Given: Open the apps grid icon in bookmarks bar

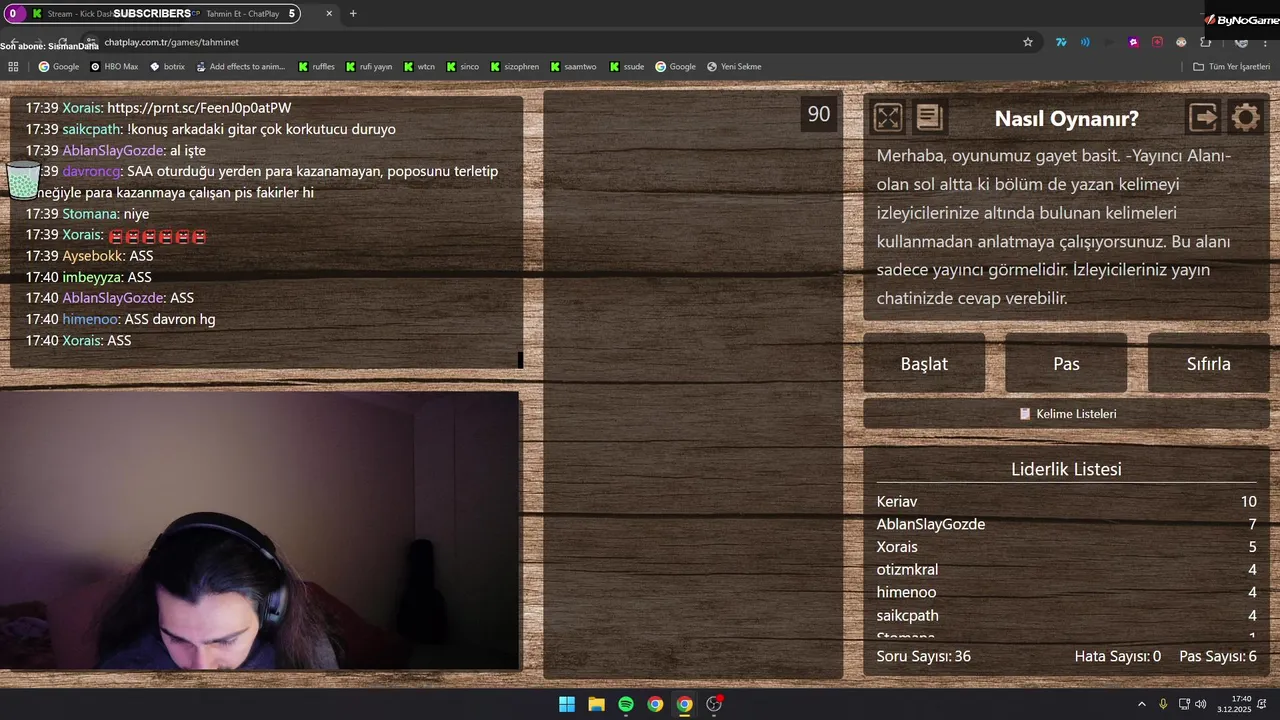Looking at the screenshot, I should [13, 67].
